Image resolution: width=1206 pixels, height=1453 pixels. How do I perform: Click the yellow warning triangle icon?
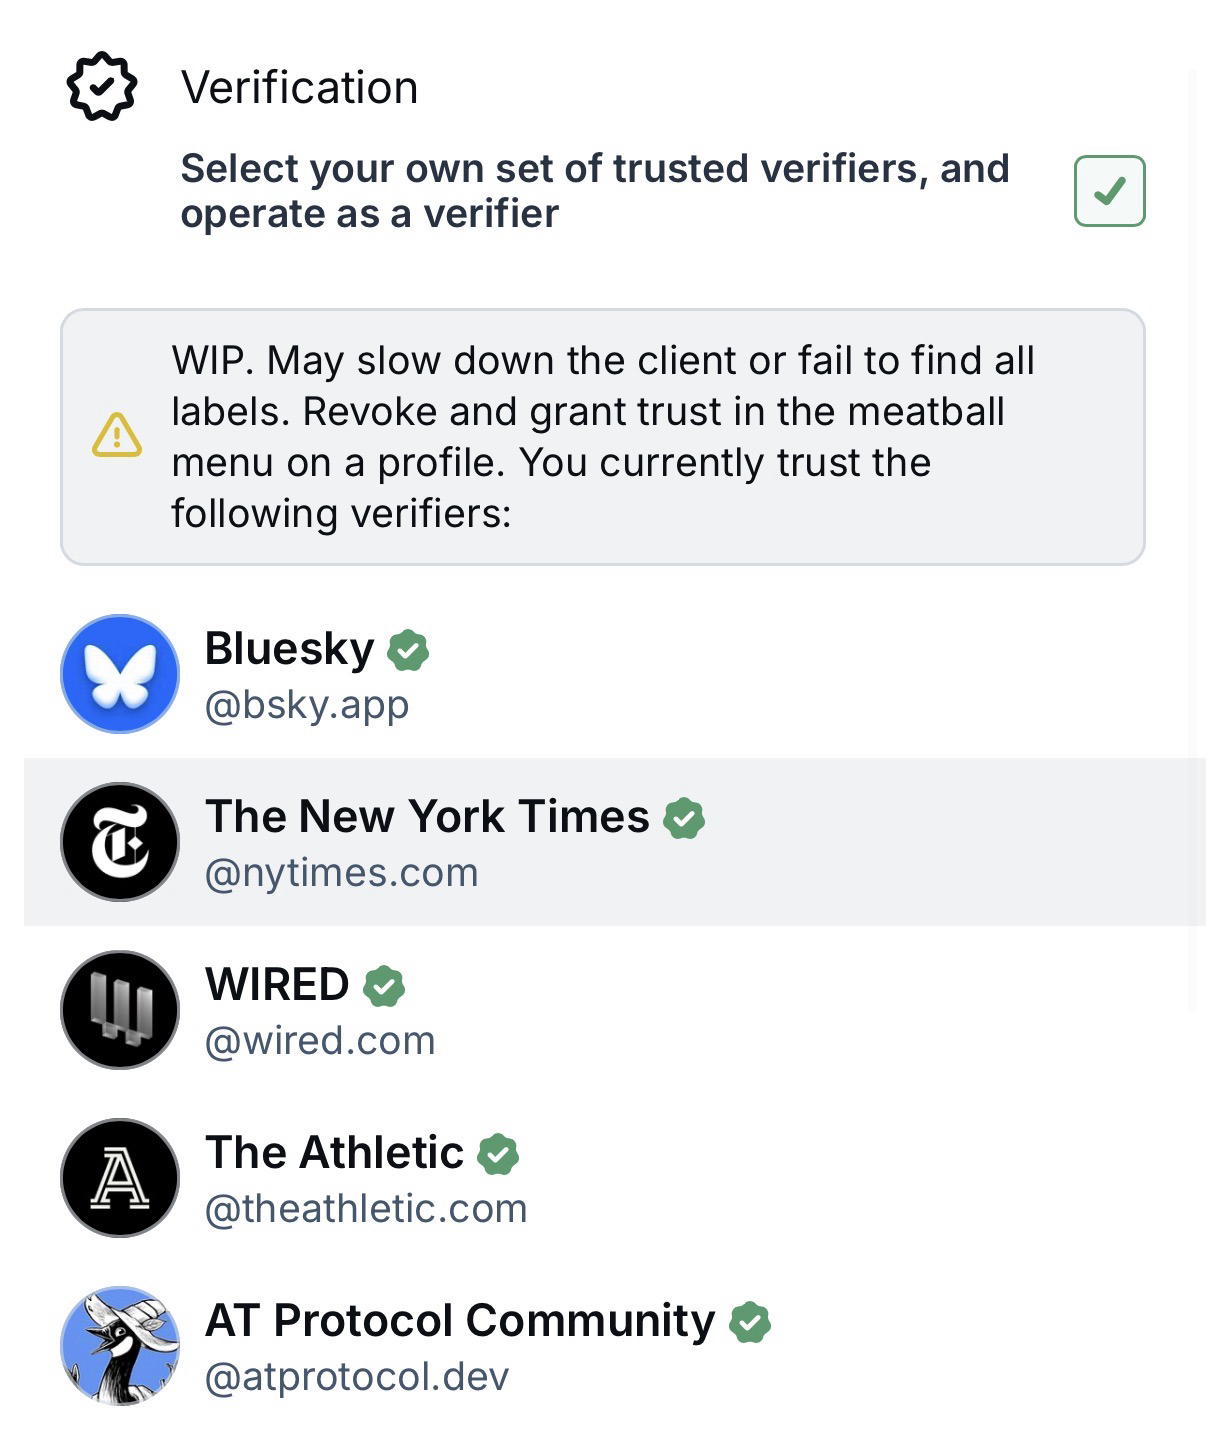117,435
